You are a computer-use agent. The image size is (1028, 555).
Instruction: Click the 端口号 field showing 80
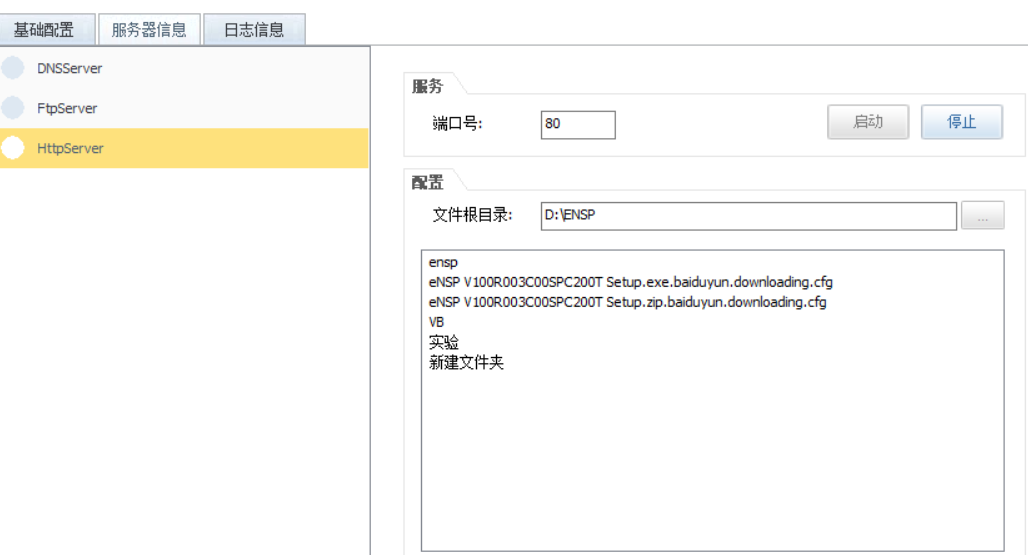tap(578, 124)
